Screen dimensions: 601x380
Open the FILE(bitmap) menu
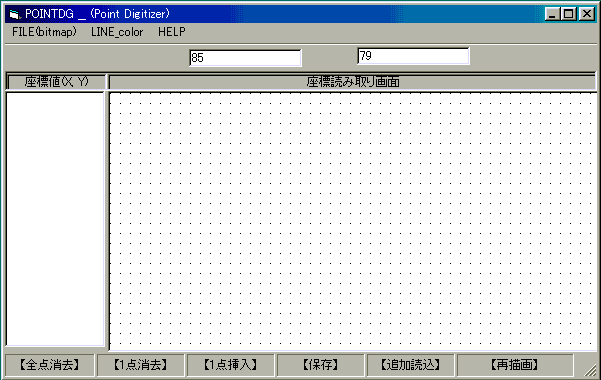[44, 32]
